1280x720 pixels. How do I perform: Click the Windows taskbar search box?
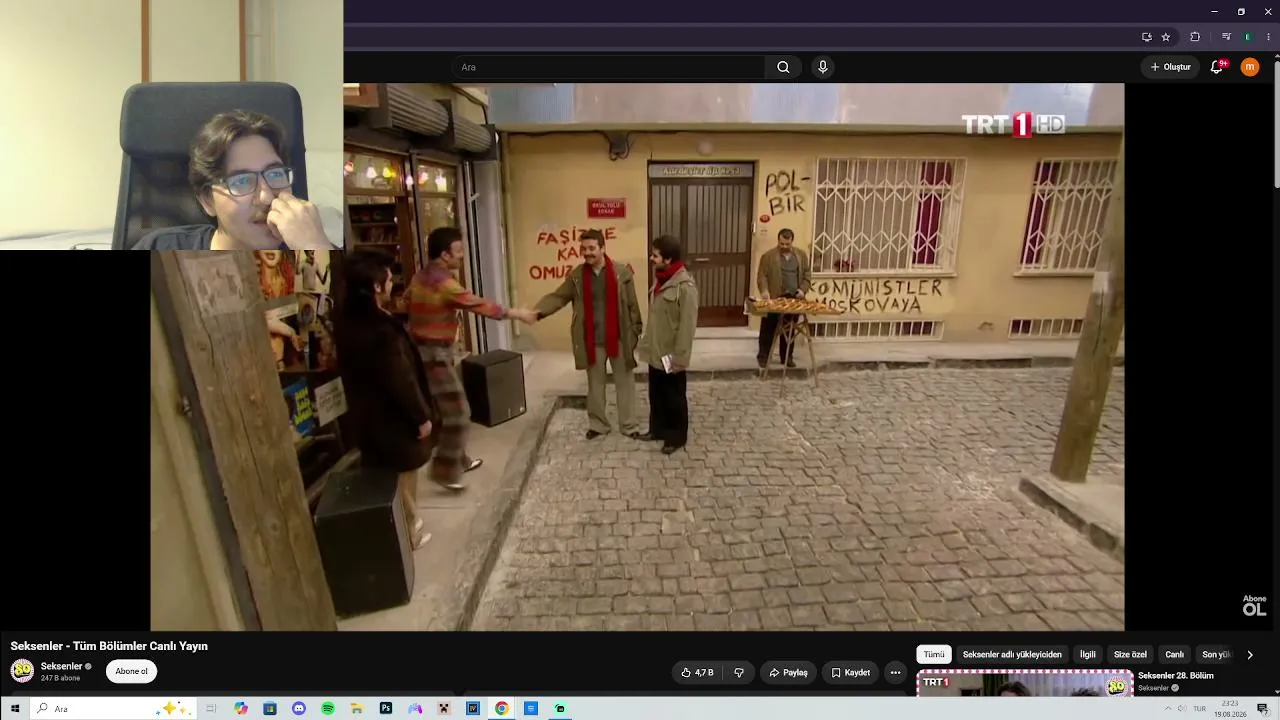tap(112, 709)
